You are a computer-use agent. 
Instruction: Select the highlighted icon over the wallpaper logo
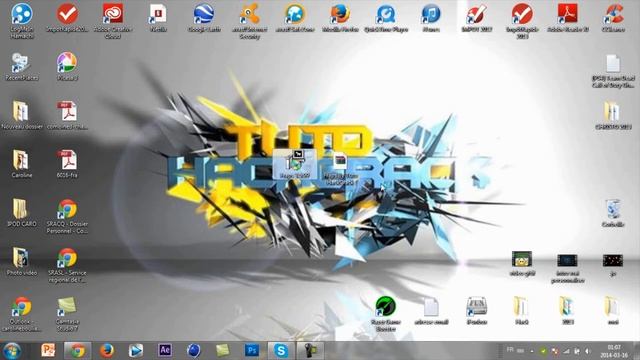click(295, 163)
